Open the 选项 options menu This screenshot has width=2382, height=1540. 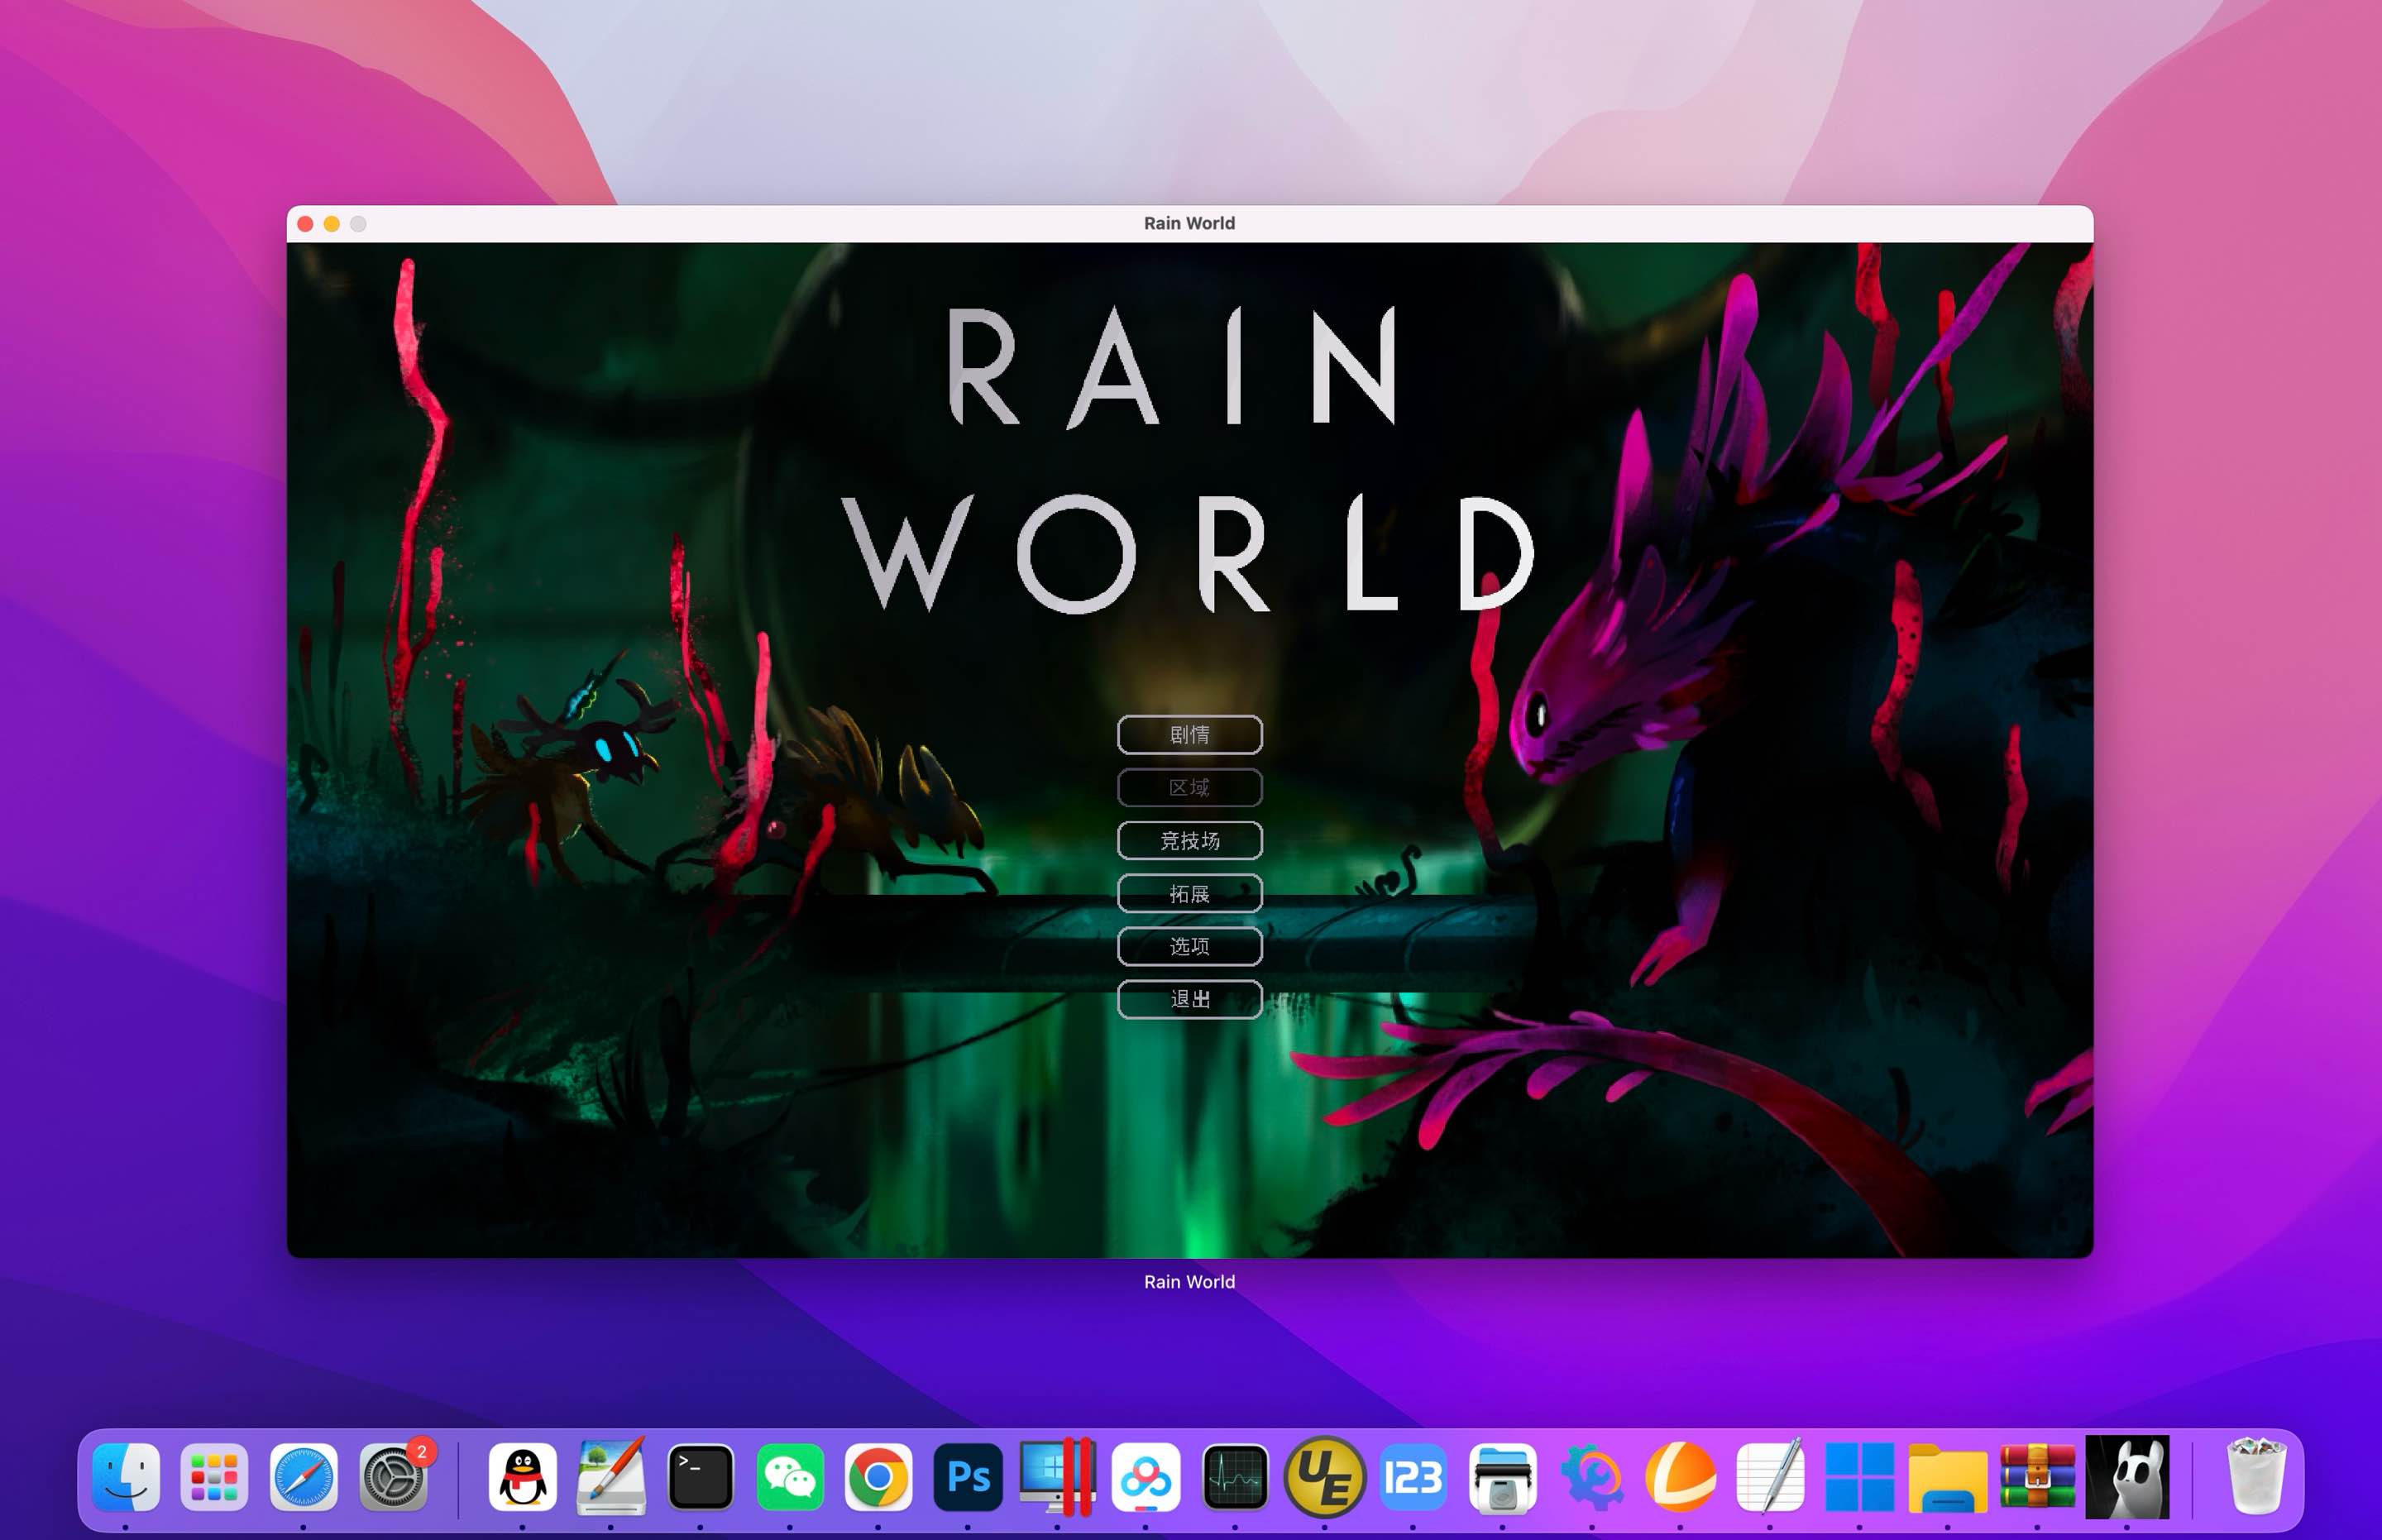pyautogui.click(x=1189, y=946)
